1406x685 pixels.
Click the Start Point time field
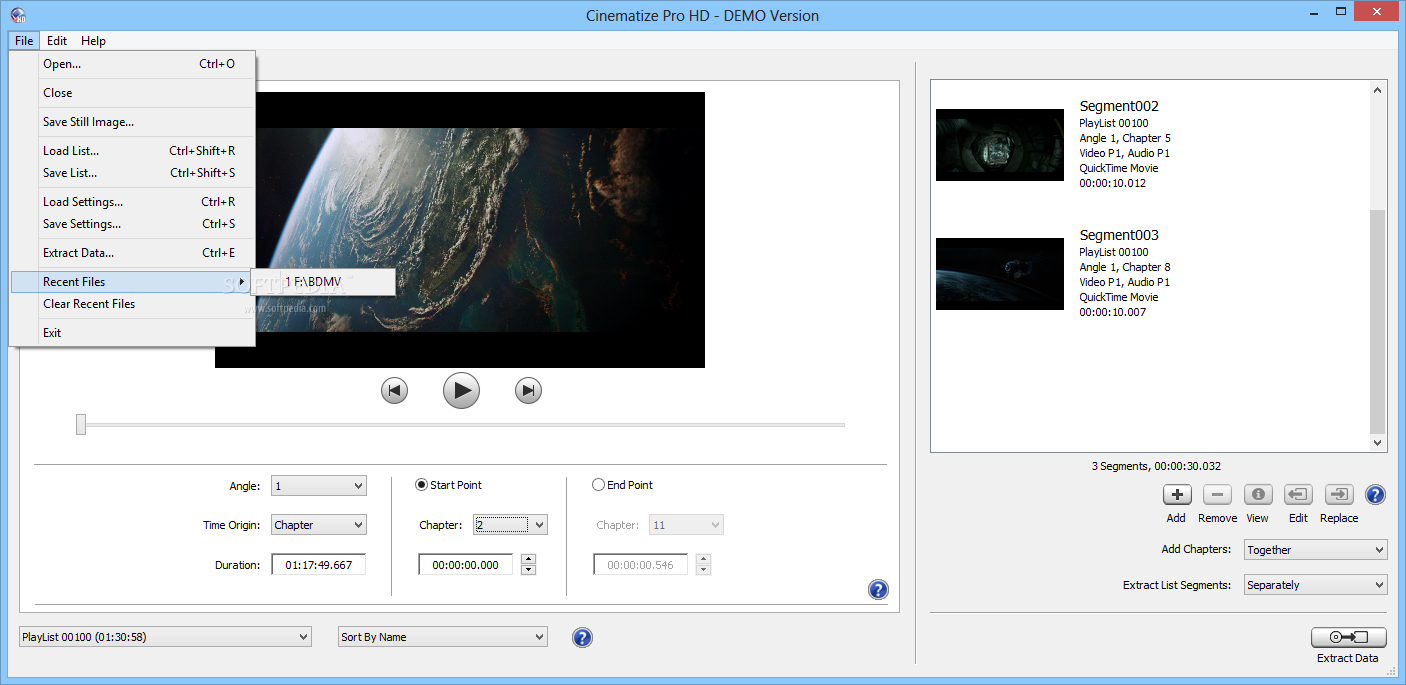pos(466,565)
